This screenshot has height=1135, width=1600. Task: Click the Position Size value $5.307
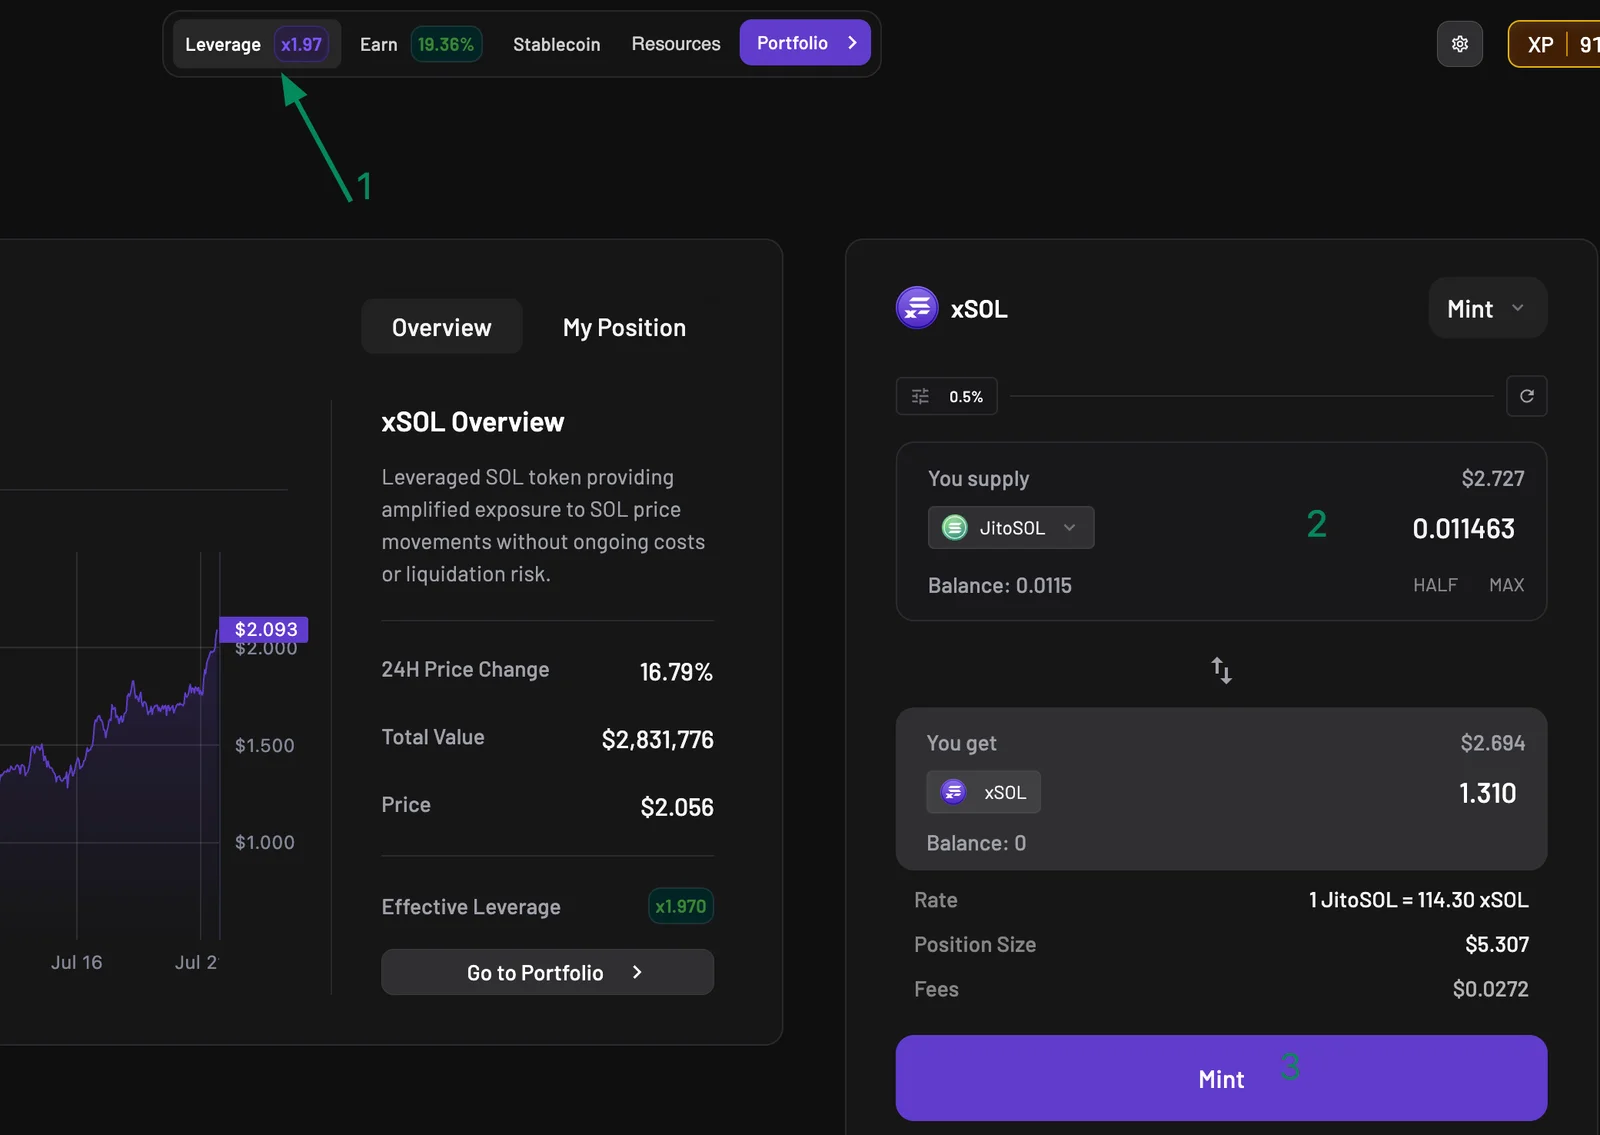click(1496, 944)
